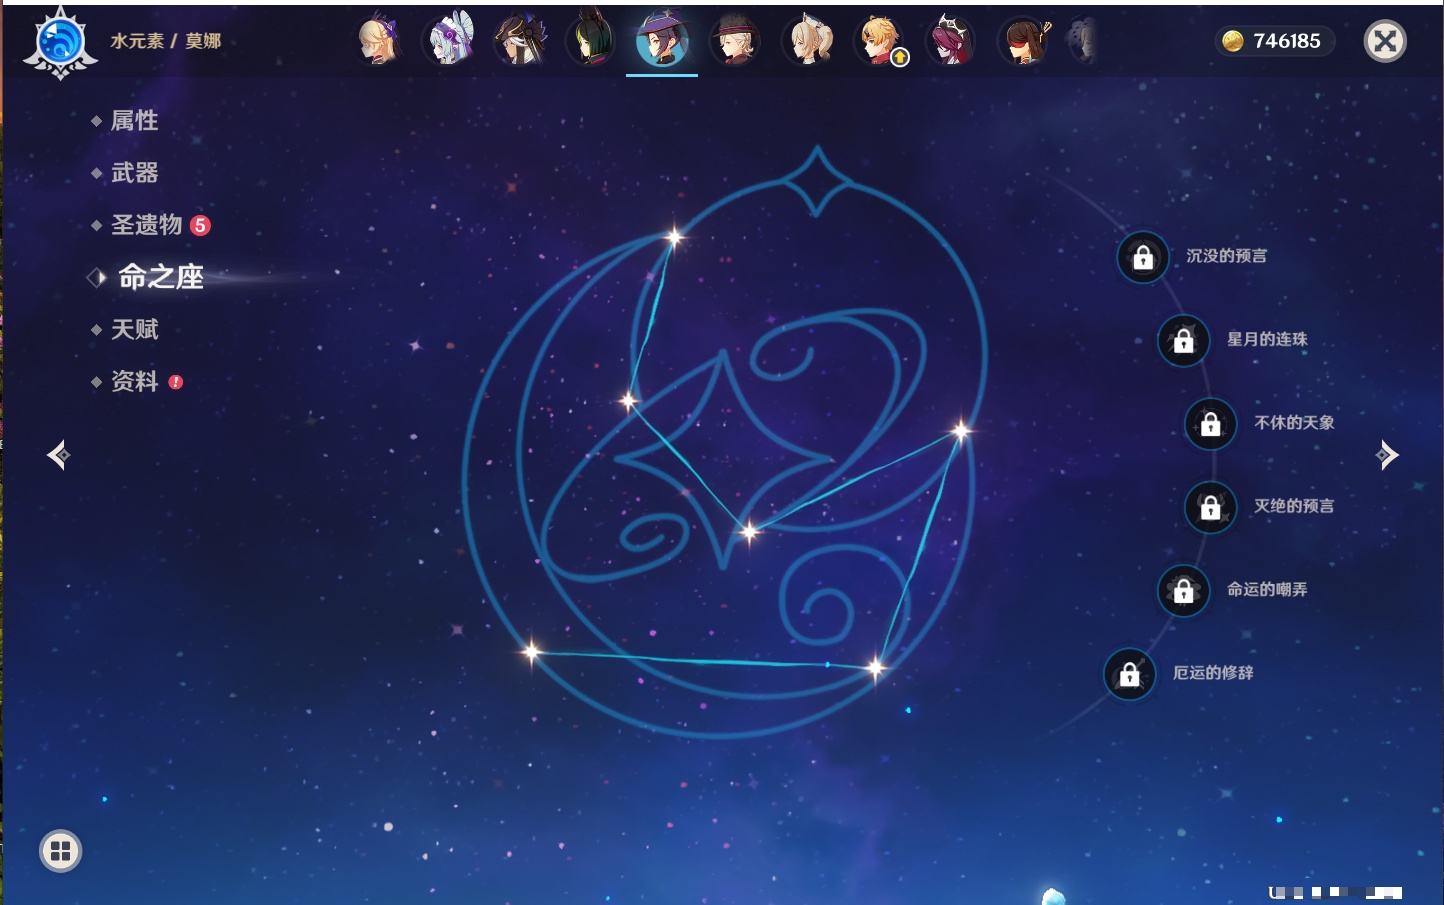Click lock icon for 沉没的预言
Viewport: 1444px width, 905px height.
(1143, 257)
